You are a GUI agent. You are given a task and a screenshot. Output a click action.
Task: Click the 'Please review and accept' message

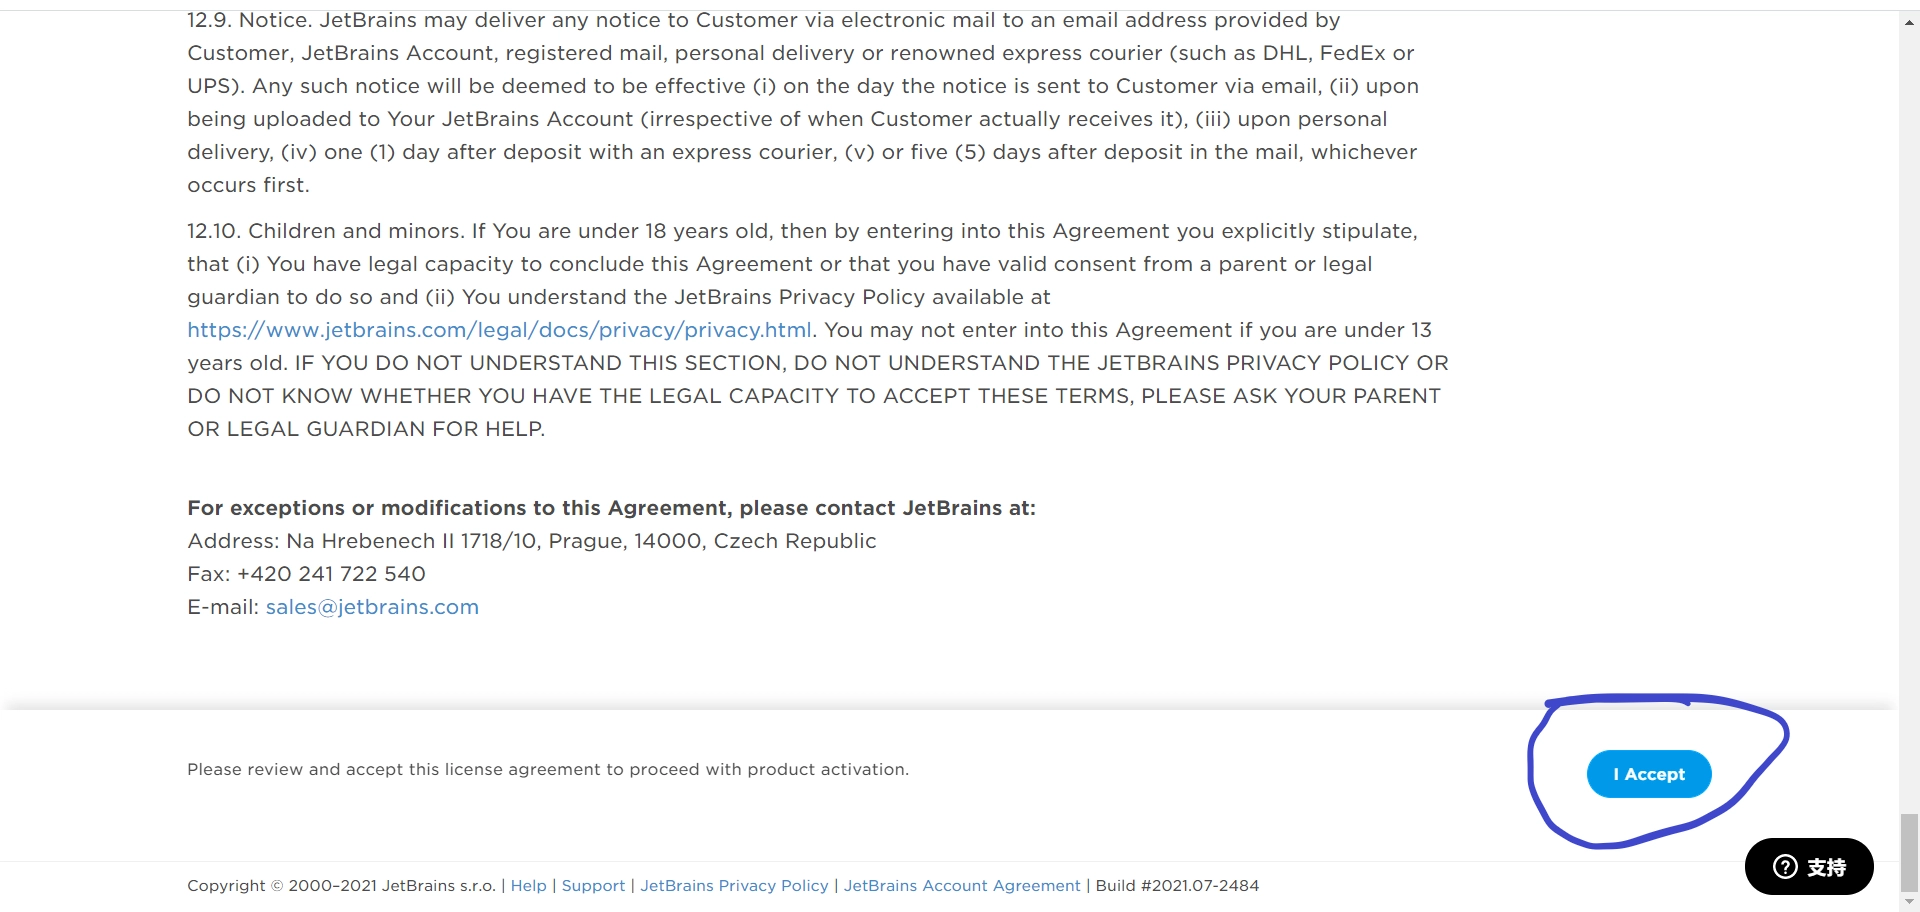[x=547, y=770]
